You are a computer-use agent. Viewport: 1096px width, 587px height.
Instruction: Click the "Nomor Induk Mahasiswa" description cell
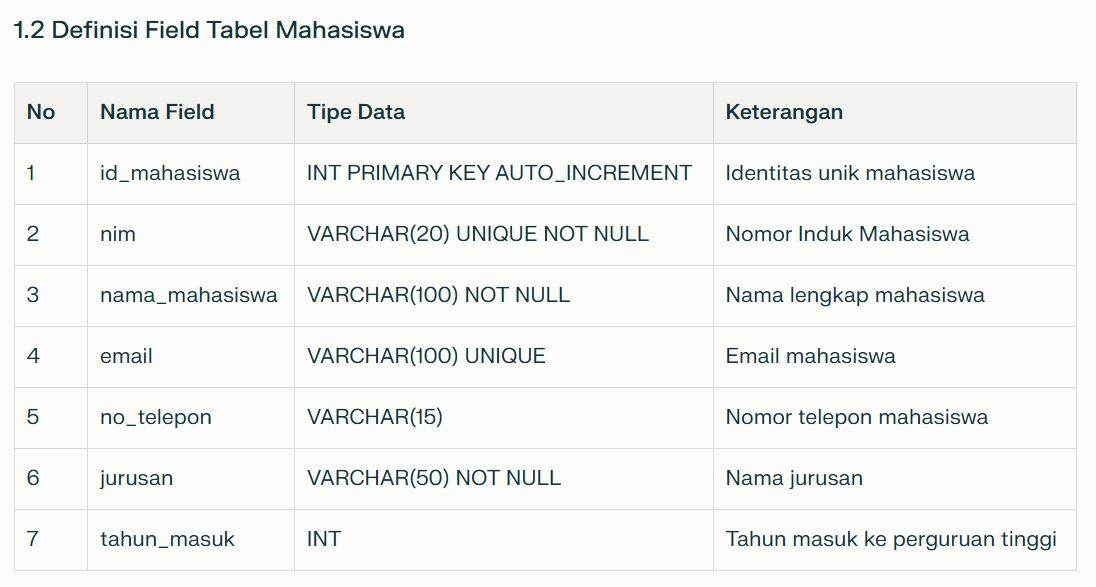pyautogui.click(x=847, y=234)
